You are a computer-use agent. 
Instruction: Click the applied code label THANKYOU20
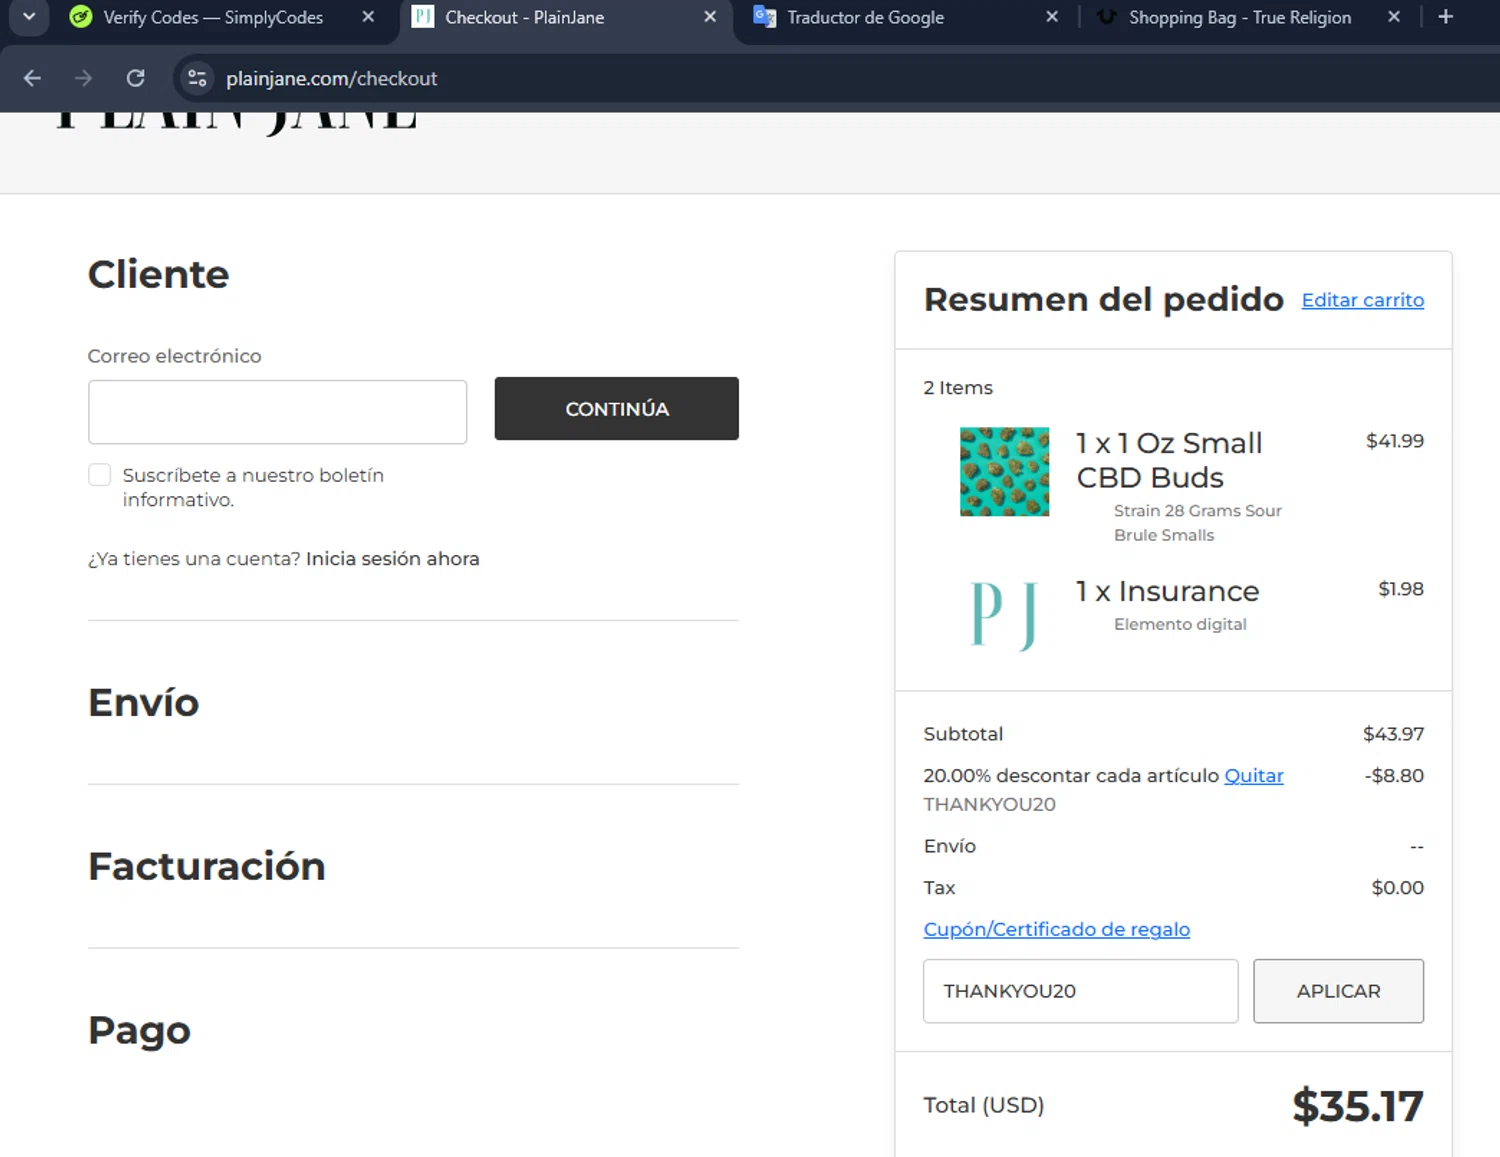pyautogui.click(x=989, y=804)
